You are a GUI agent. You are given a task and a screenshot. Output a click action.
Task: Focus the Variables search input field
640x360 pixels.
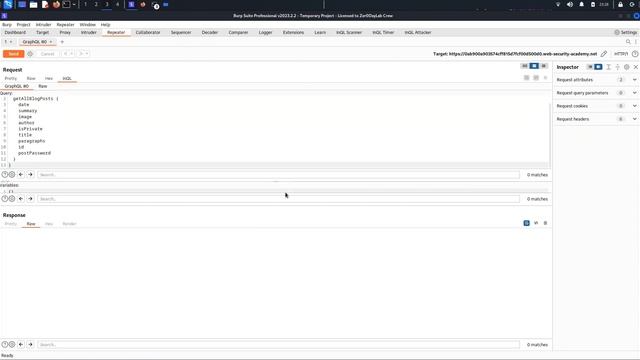[278, 199]
